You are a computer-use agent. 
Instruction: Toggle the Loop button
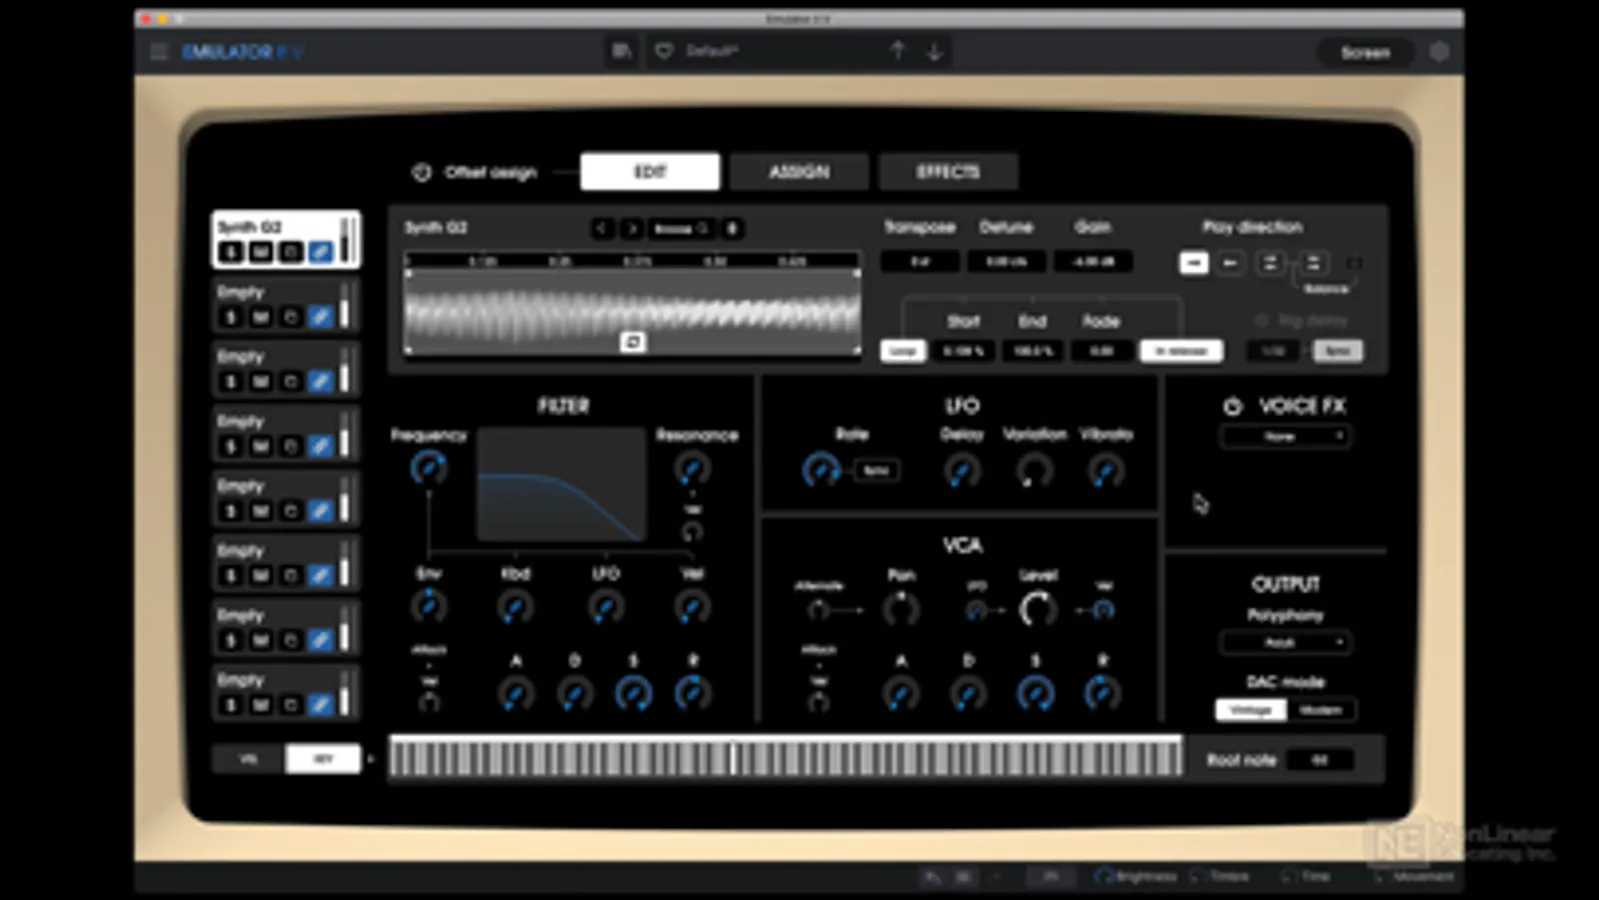click(x=903, y=351)
